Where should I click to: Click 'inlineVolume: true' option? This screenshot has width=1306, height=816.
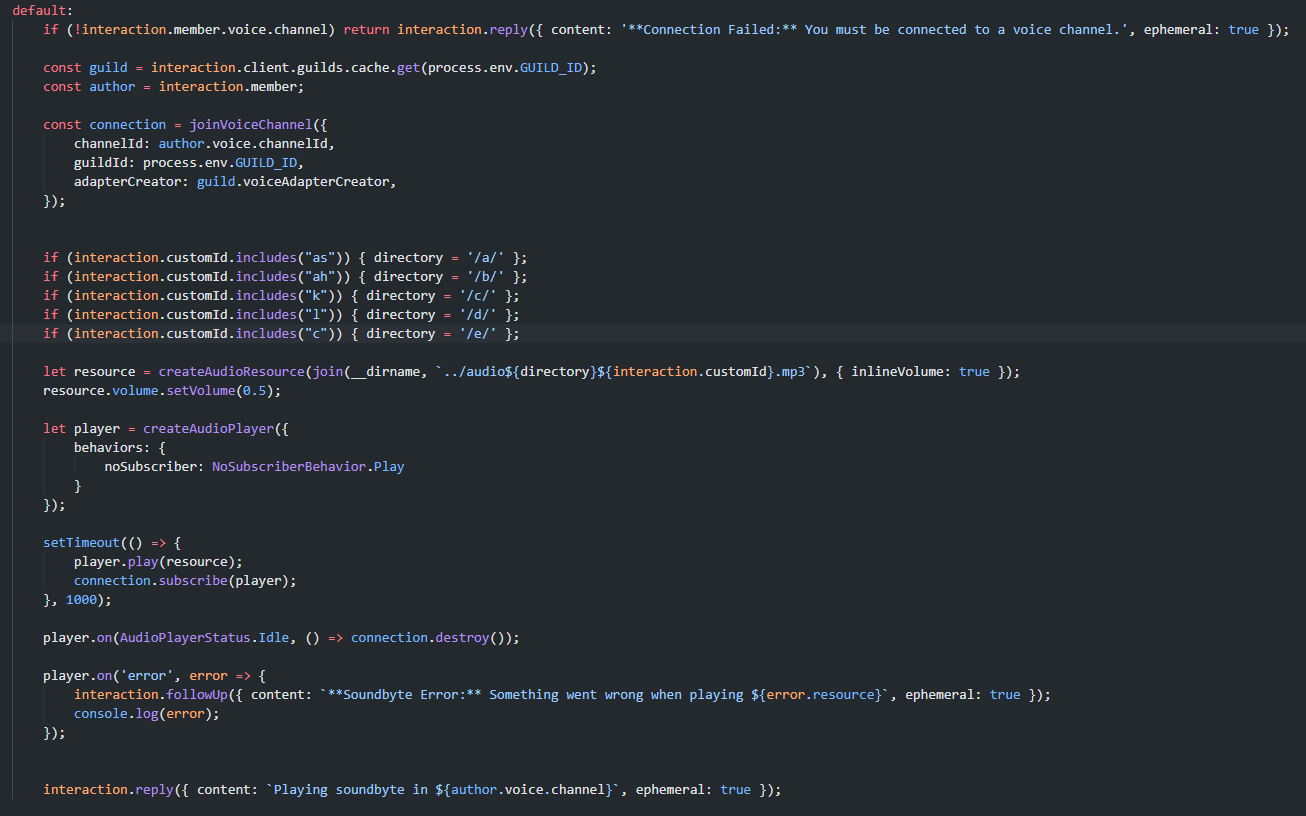click(920, 371)
